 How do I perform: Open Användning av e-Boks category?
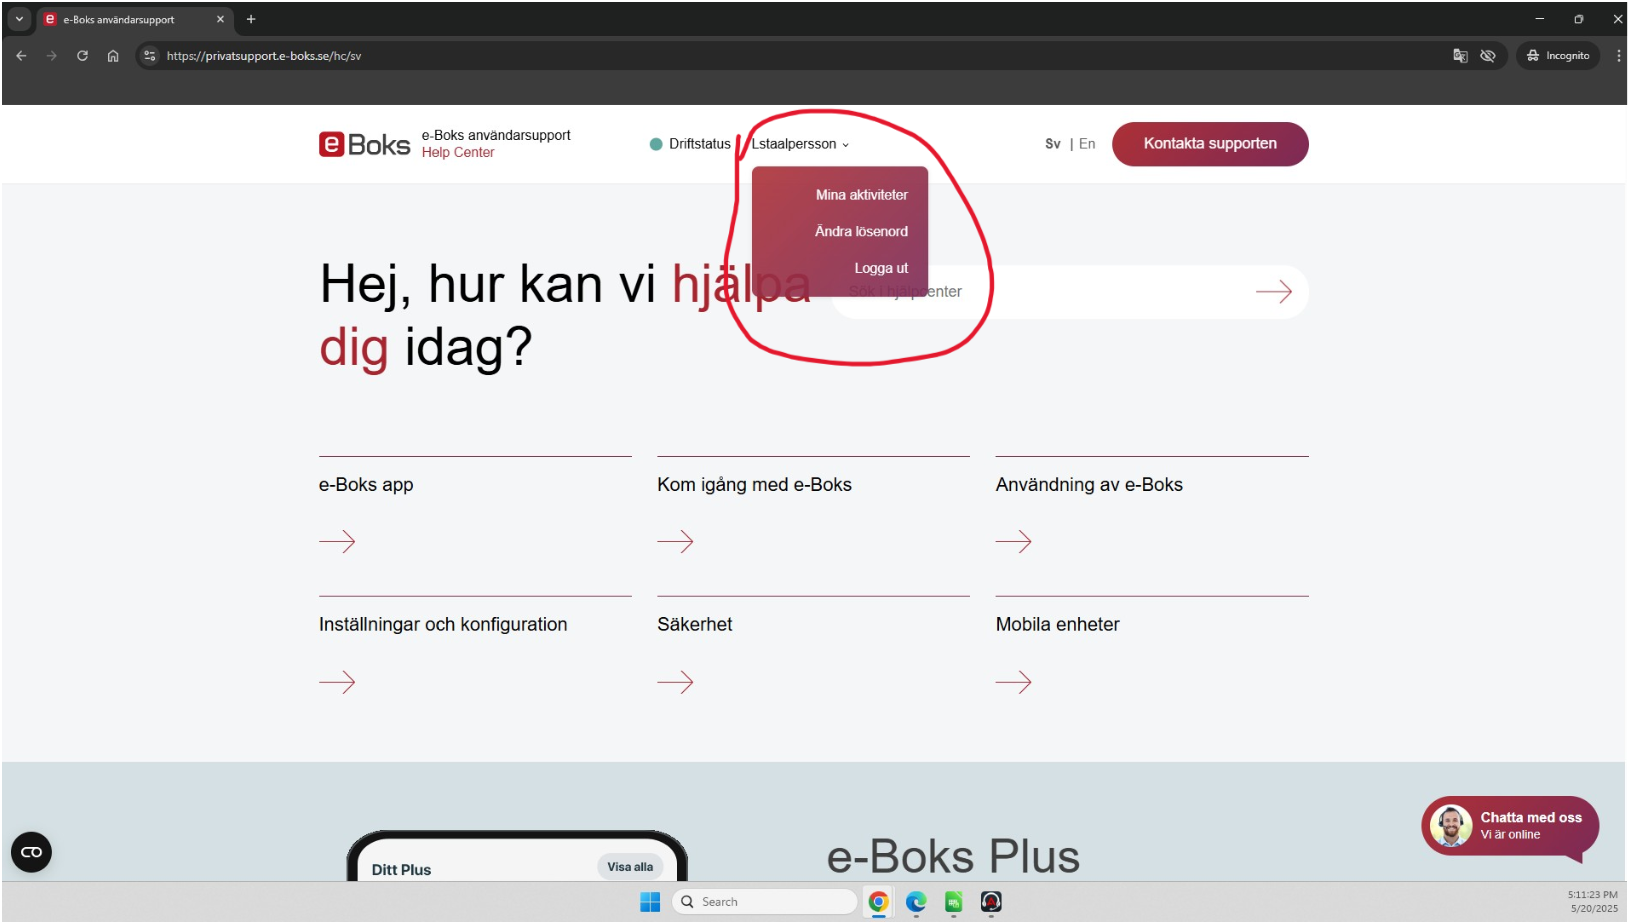(1089, 485)
